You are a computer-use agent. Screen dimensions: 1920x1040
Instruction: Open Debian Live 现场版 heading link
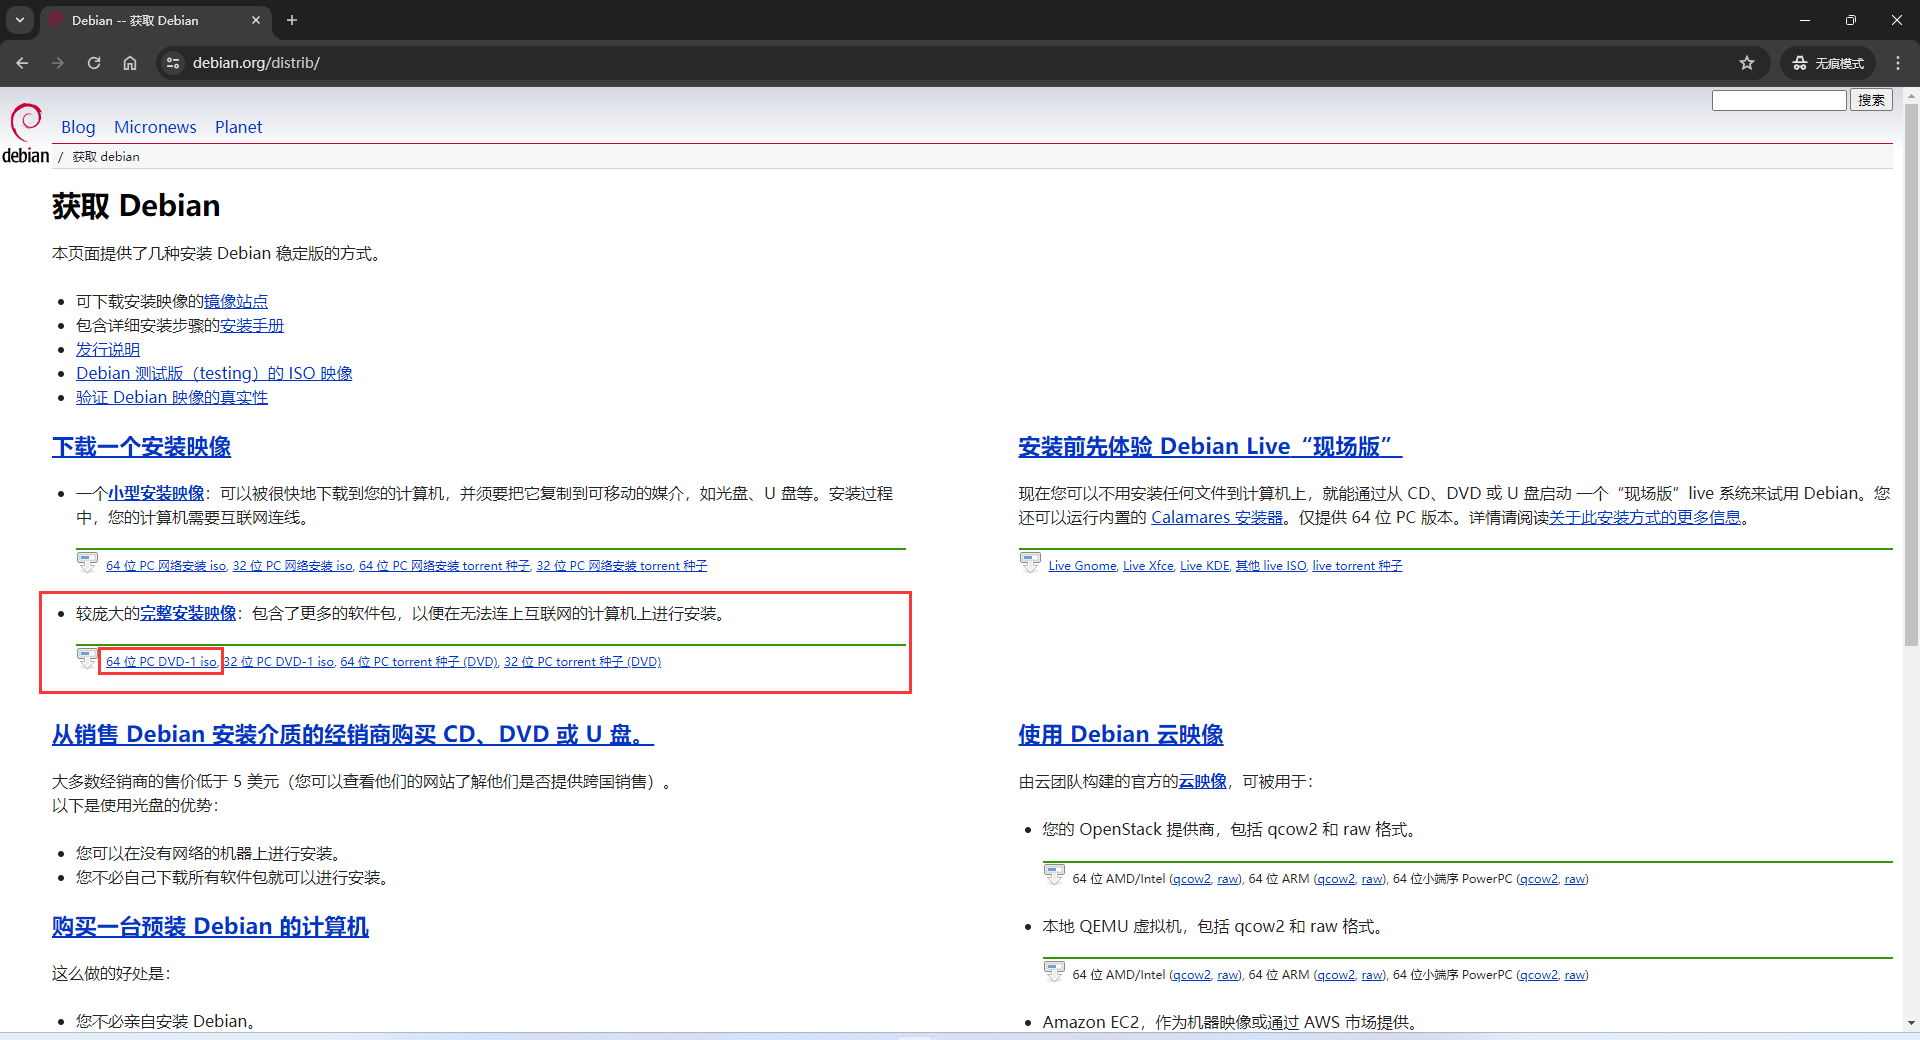click(1210, 447)
